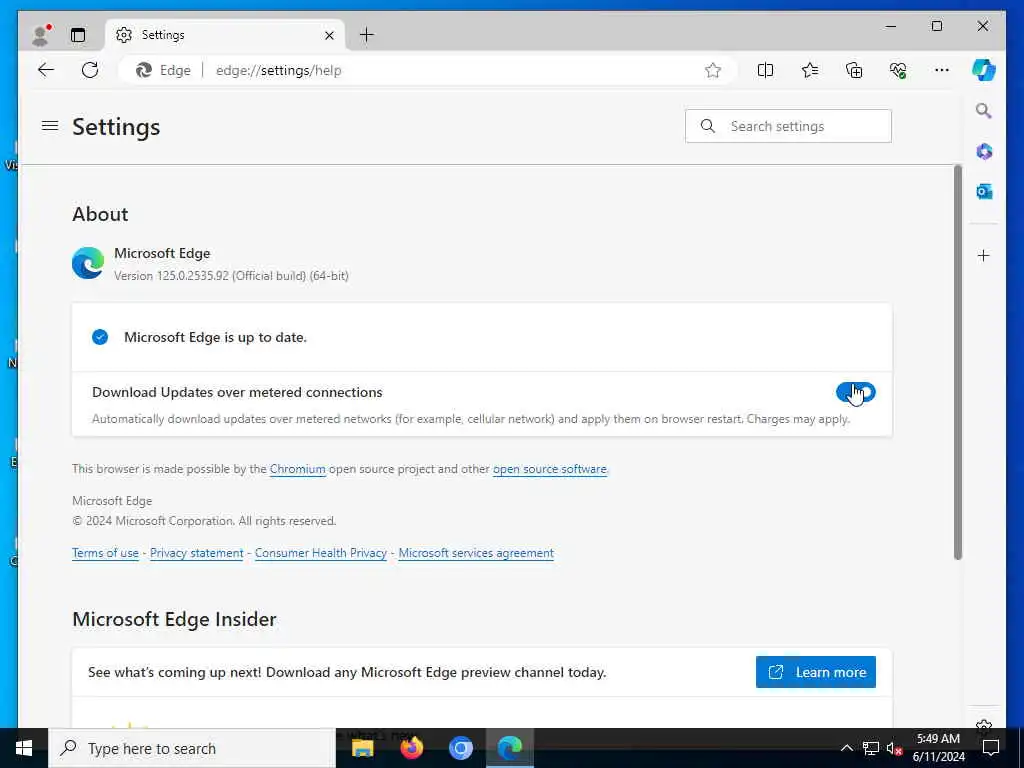Open Copilot in the toolbar corner
This screenshot has width=1024, height=768.
pos(984,70)
